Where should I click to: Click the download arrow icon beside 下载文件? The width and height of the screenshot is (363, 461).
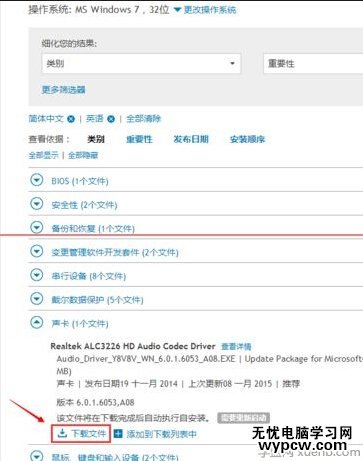62,433
